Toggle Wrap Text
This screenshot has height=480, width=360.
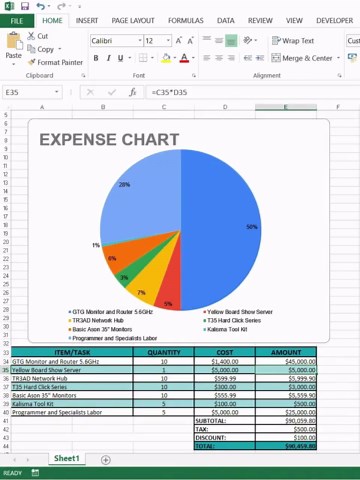(293, 41)
